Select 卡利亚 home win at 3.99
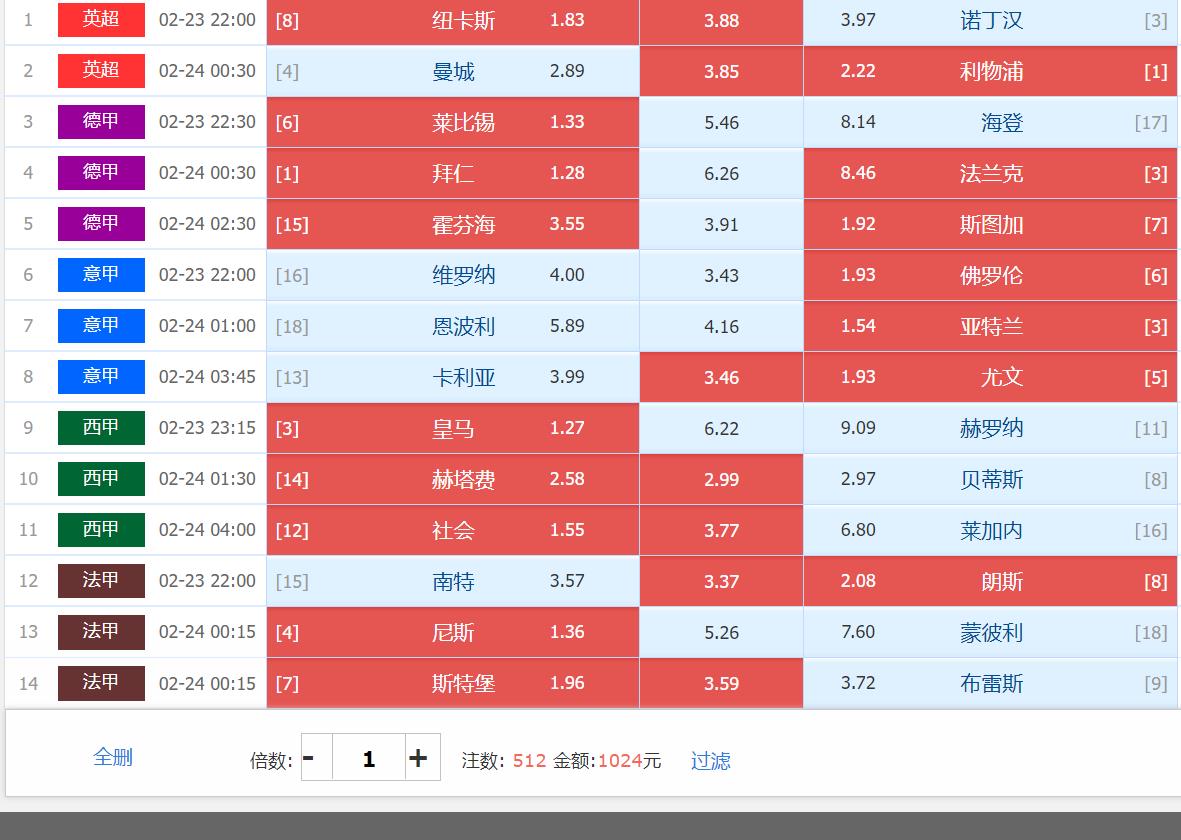 pyautogui.click(x=453, y=377)
